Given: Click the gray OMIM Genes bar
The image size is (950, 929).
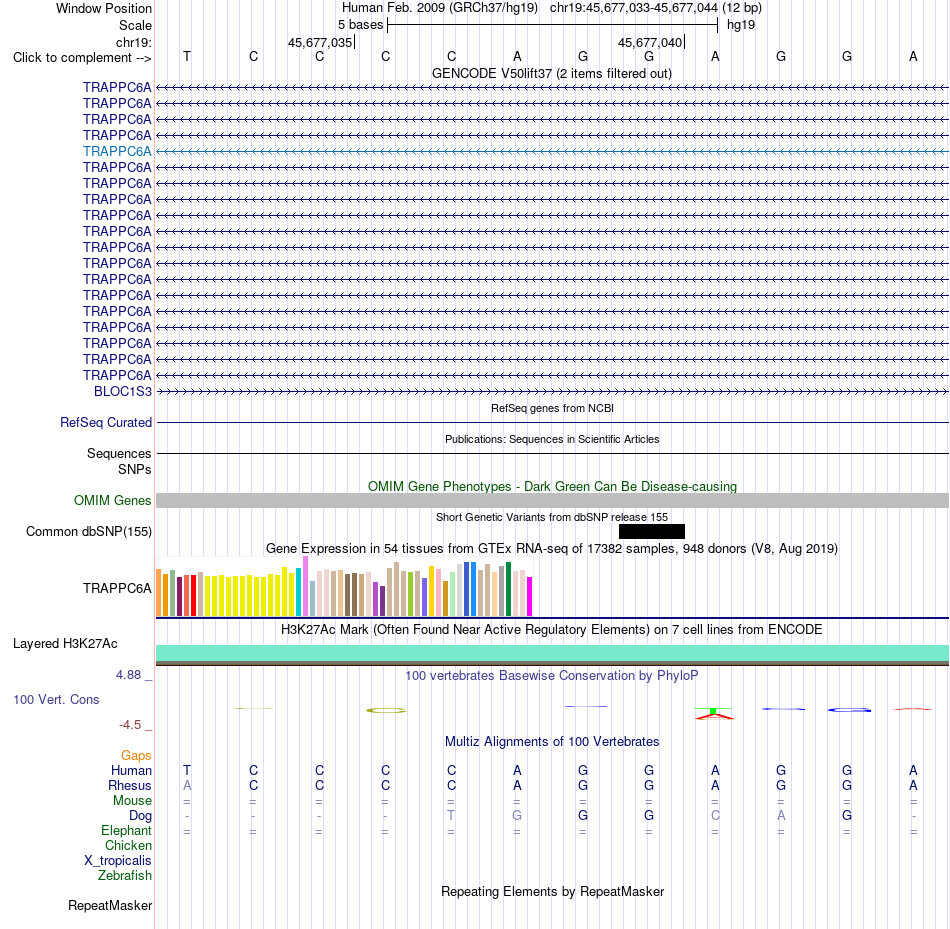Looking at the screenshot, I should [552, 501].
